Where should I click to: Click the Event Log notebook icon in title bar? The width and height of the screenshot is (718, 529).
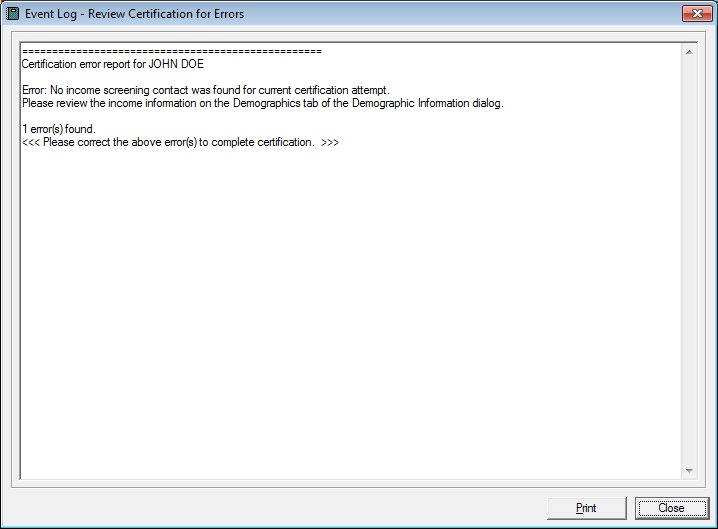14,14
